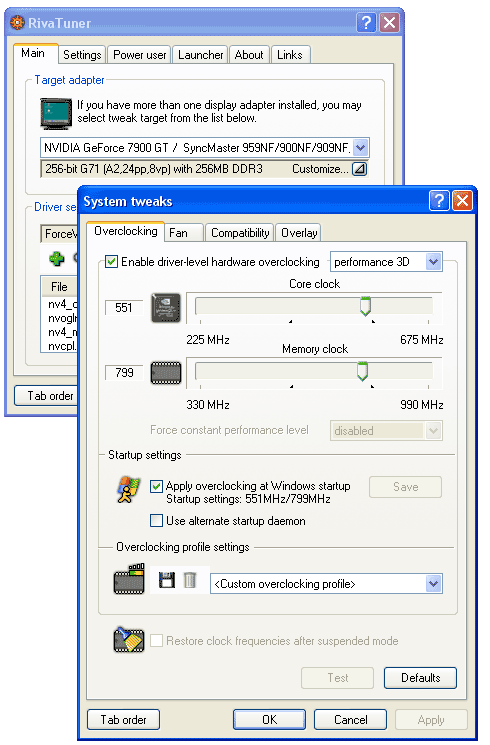Open the Compatibility tab
Screen dimensions: 490x745
pos(240,233)
